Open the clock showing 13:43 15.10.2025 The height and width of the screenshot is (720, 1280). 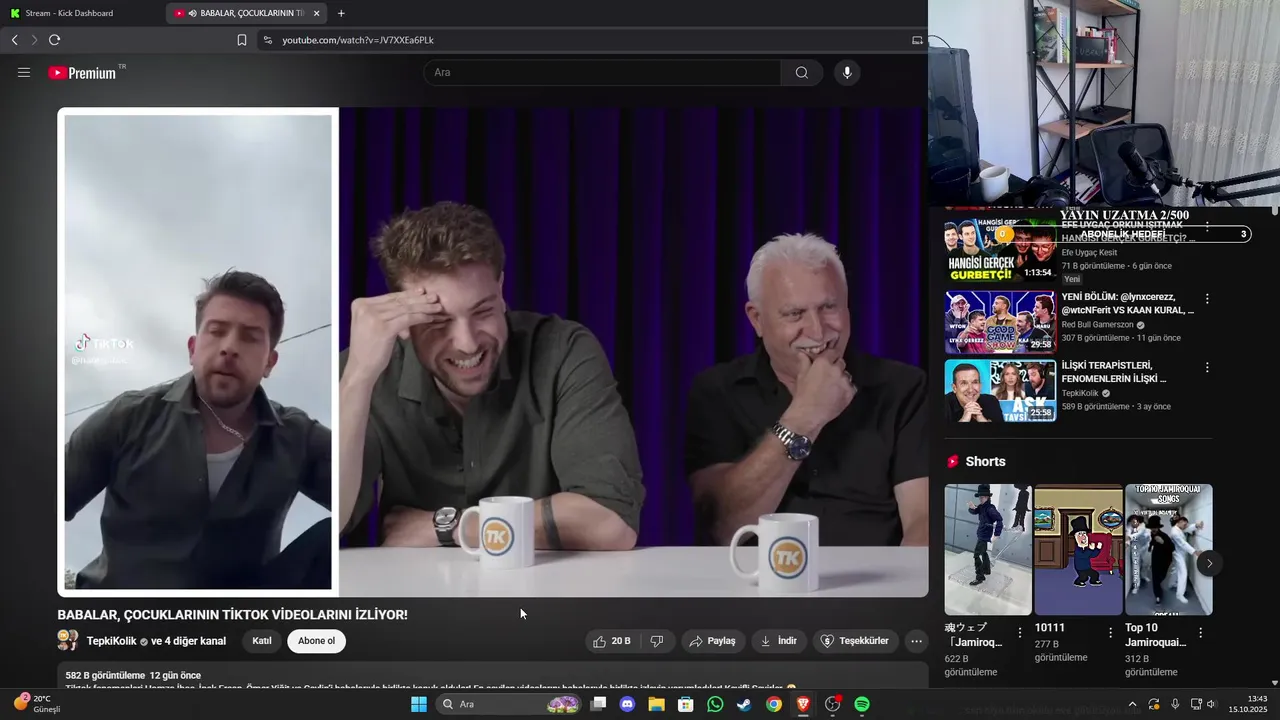click(1248, 704)
